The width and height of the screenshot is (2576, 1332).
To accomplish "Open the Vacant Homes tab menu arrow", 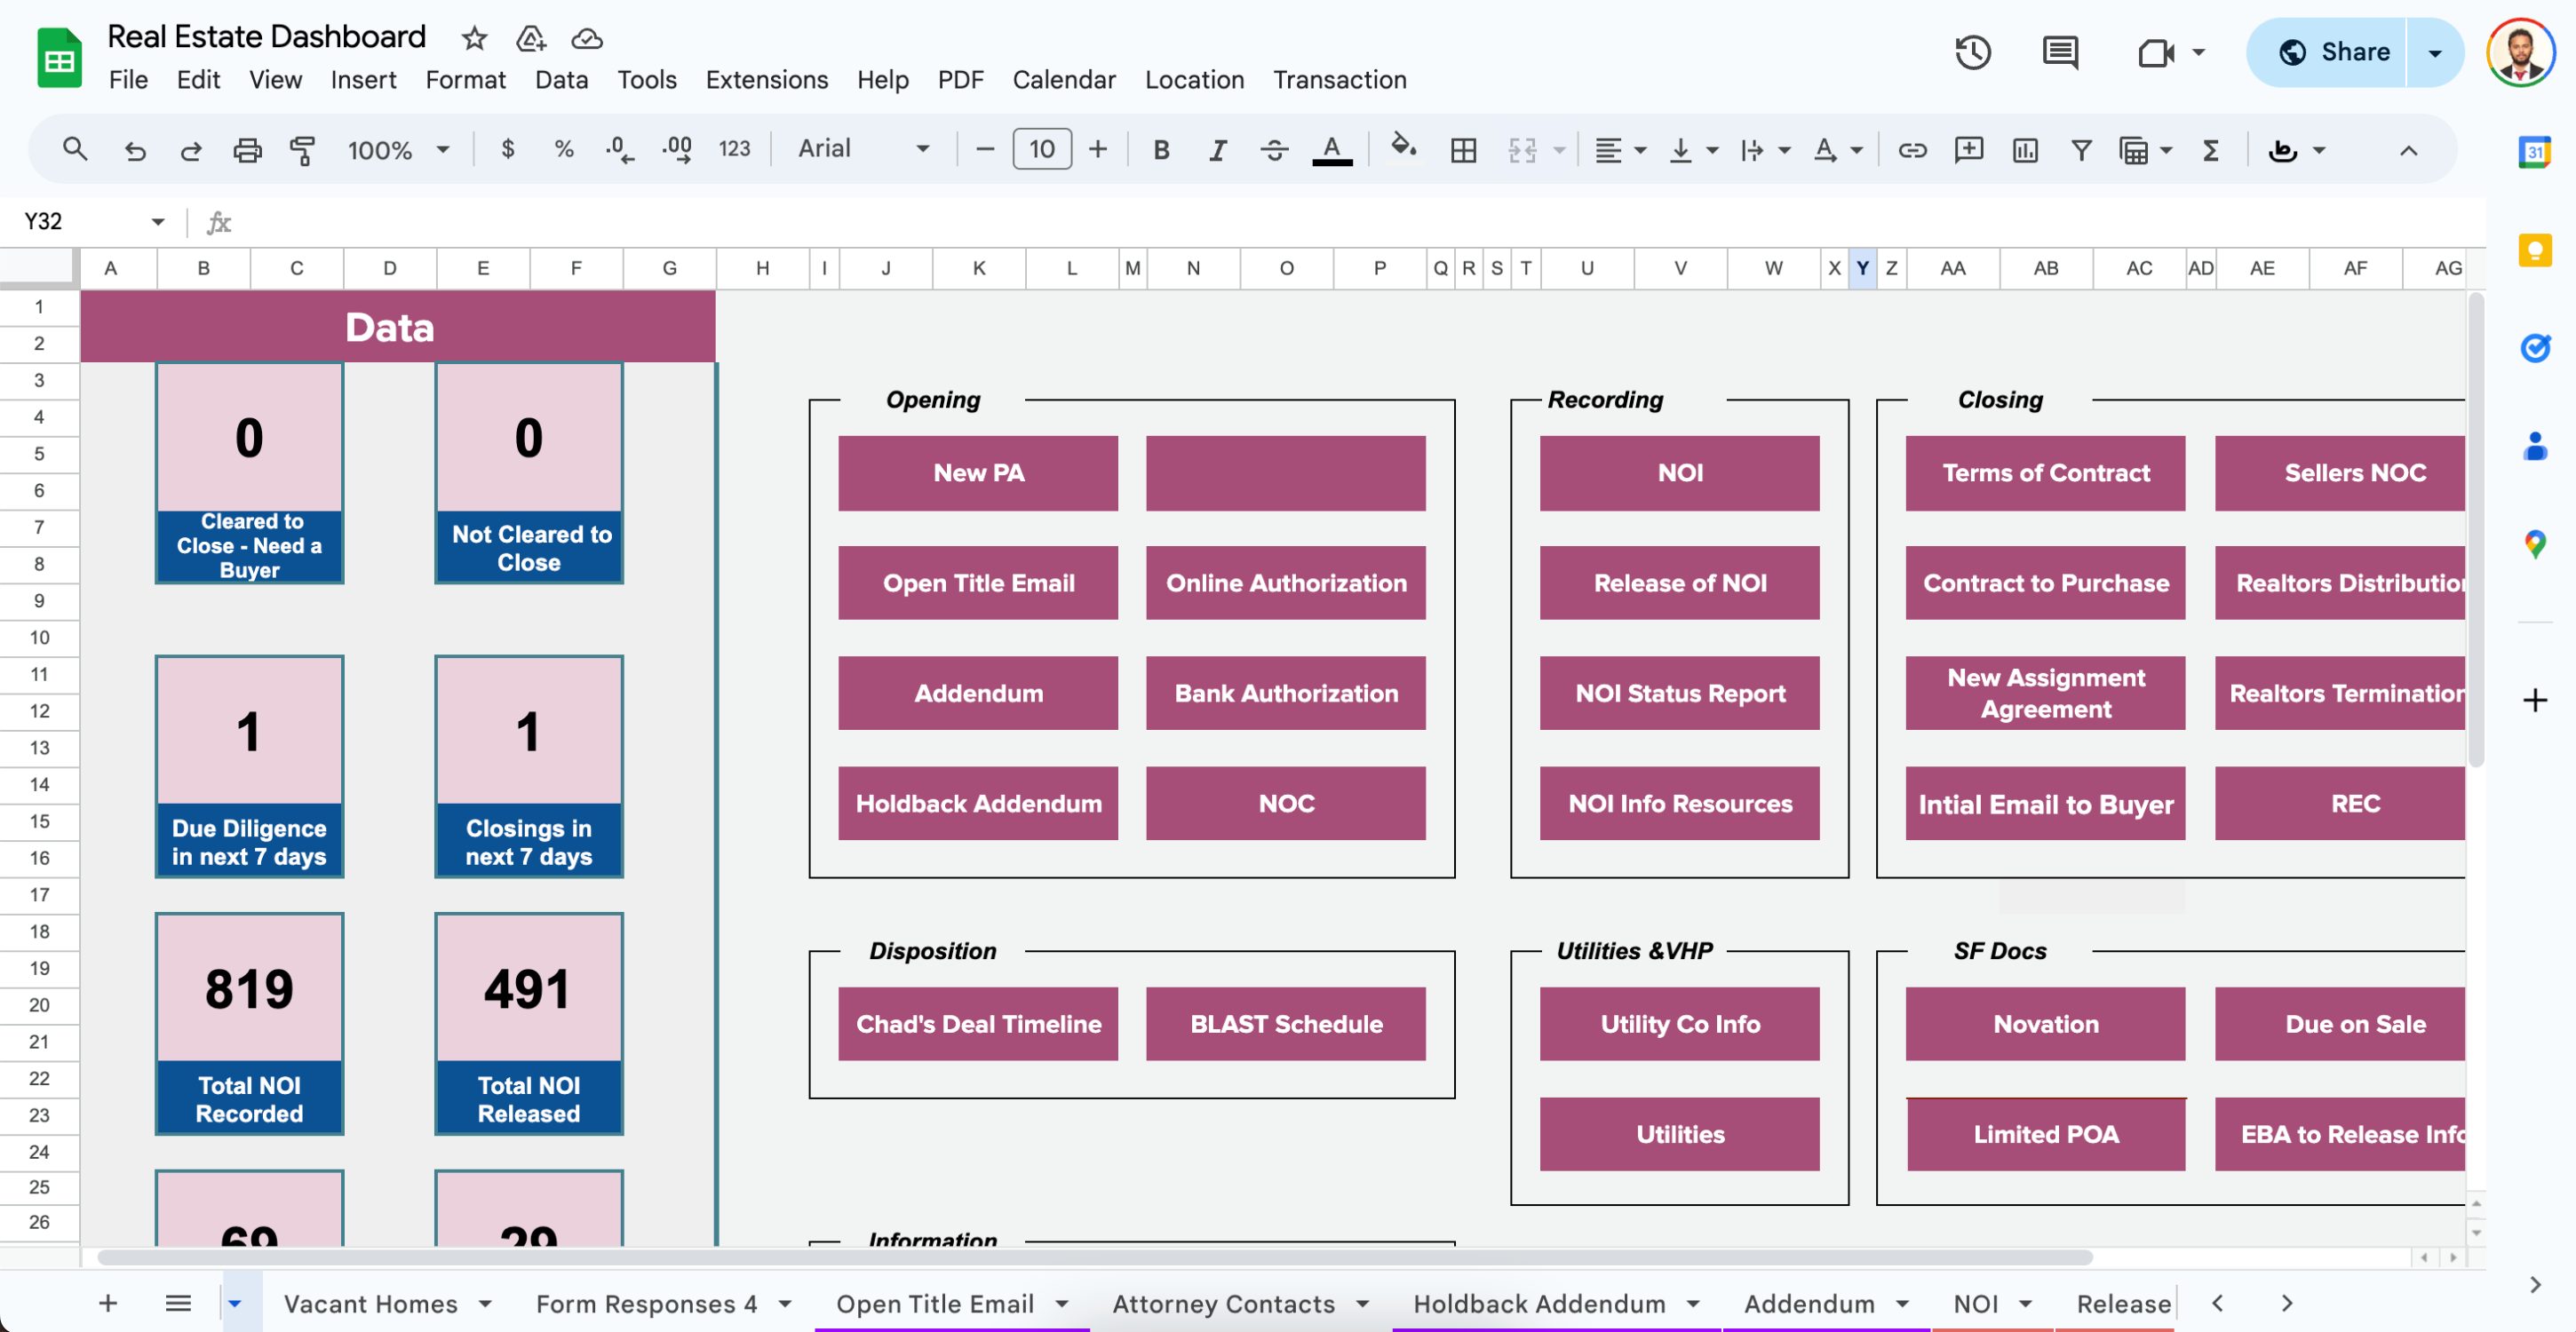I will pos(485,1303).
